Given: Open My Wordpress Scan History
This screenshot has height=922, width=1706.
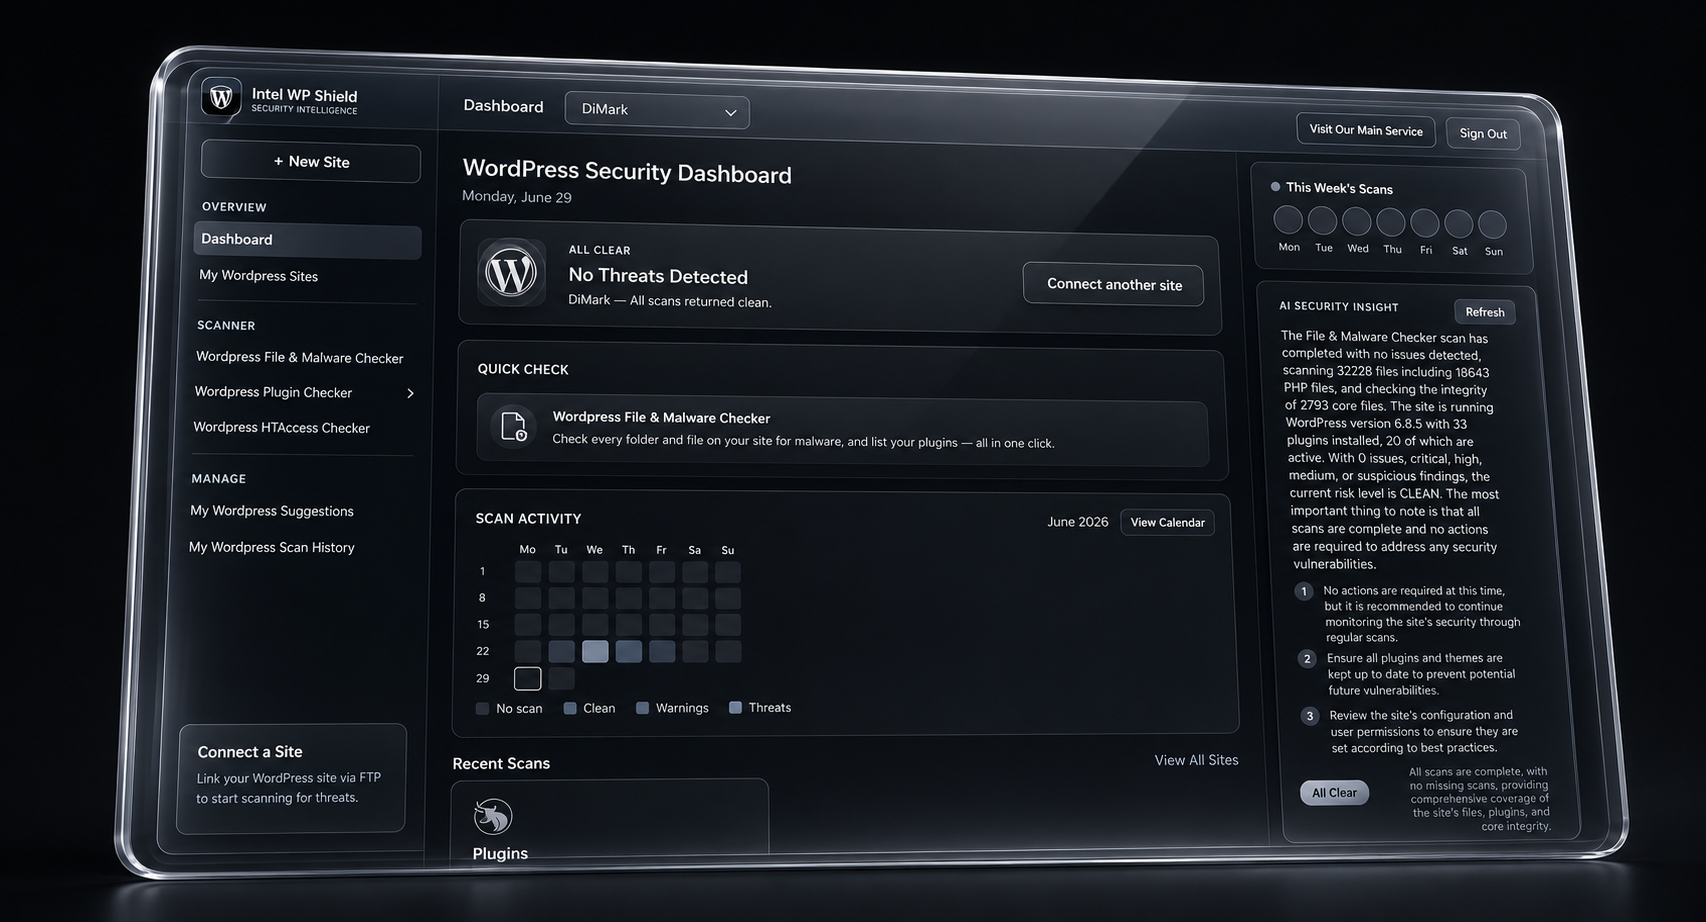Looking at the screenshot, I should [272, 547].
